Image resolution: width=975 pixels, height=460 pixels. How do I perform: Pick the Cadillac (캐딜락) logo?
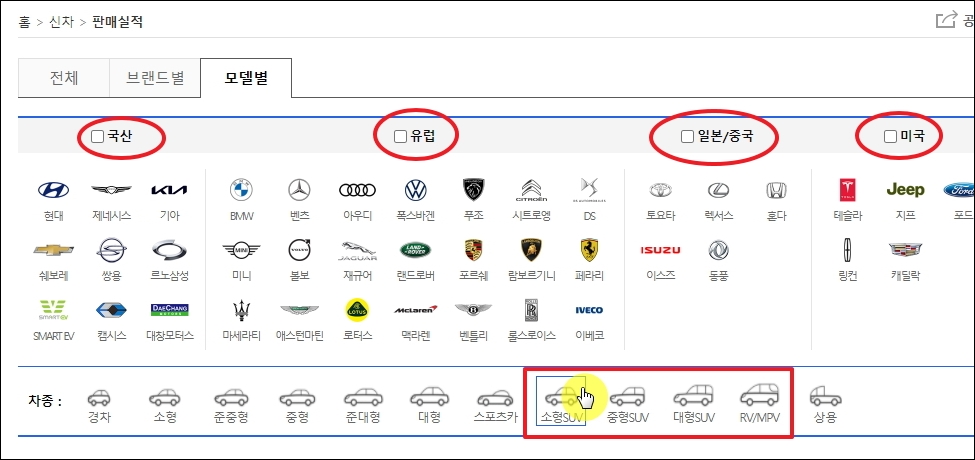(905, 250)
